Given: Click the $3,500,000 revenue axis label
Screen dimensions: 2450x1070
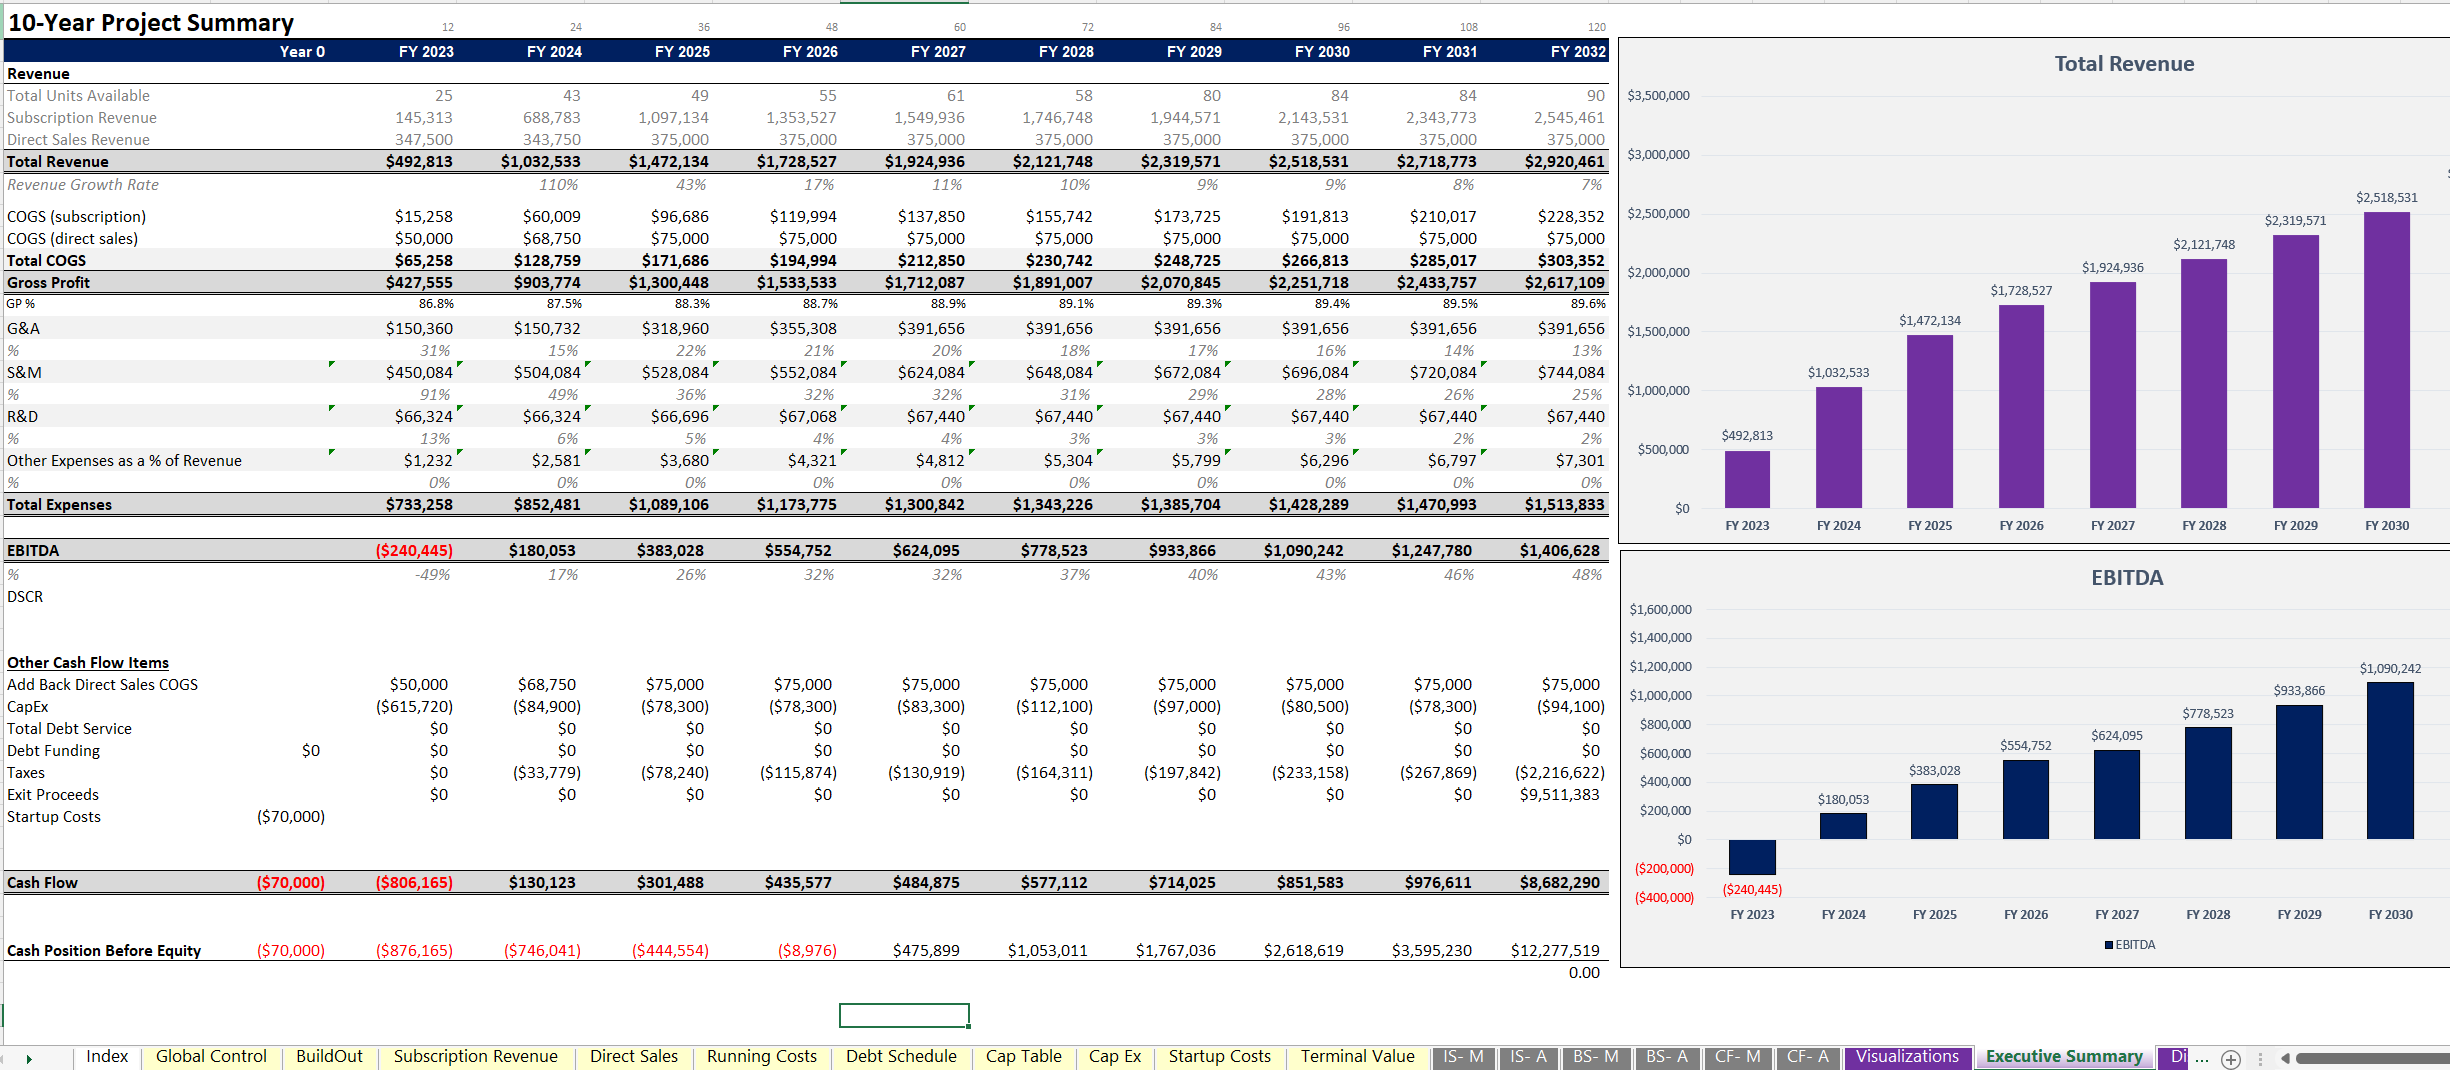Looking at the screenshot, I should [1658, 96].
